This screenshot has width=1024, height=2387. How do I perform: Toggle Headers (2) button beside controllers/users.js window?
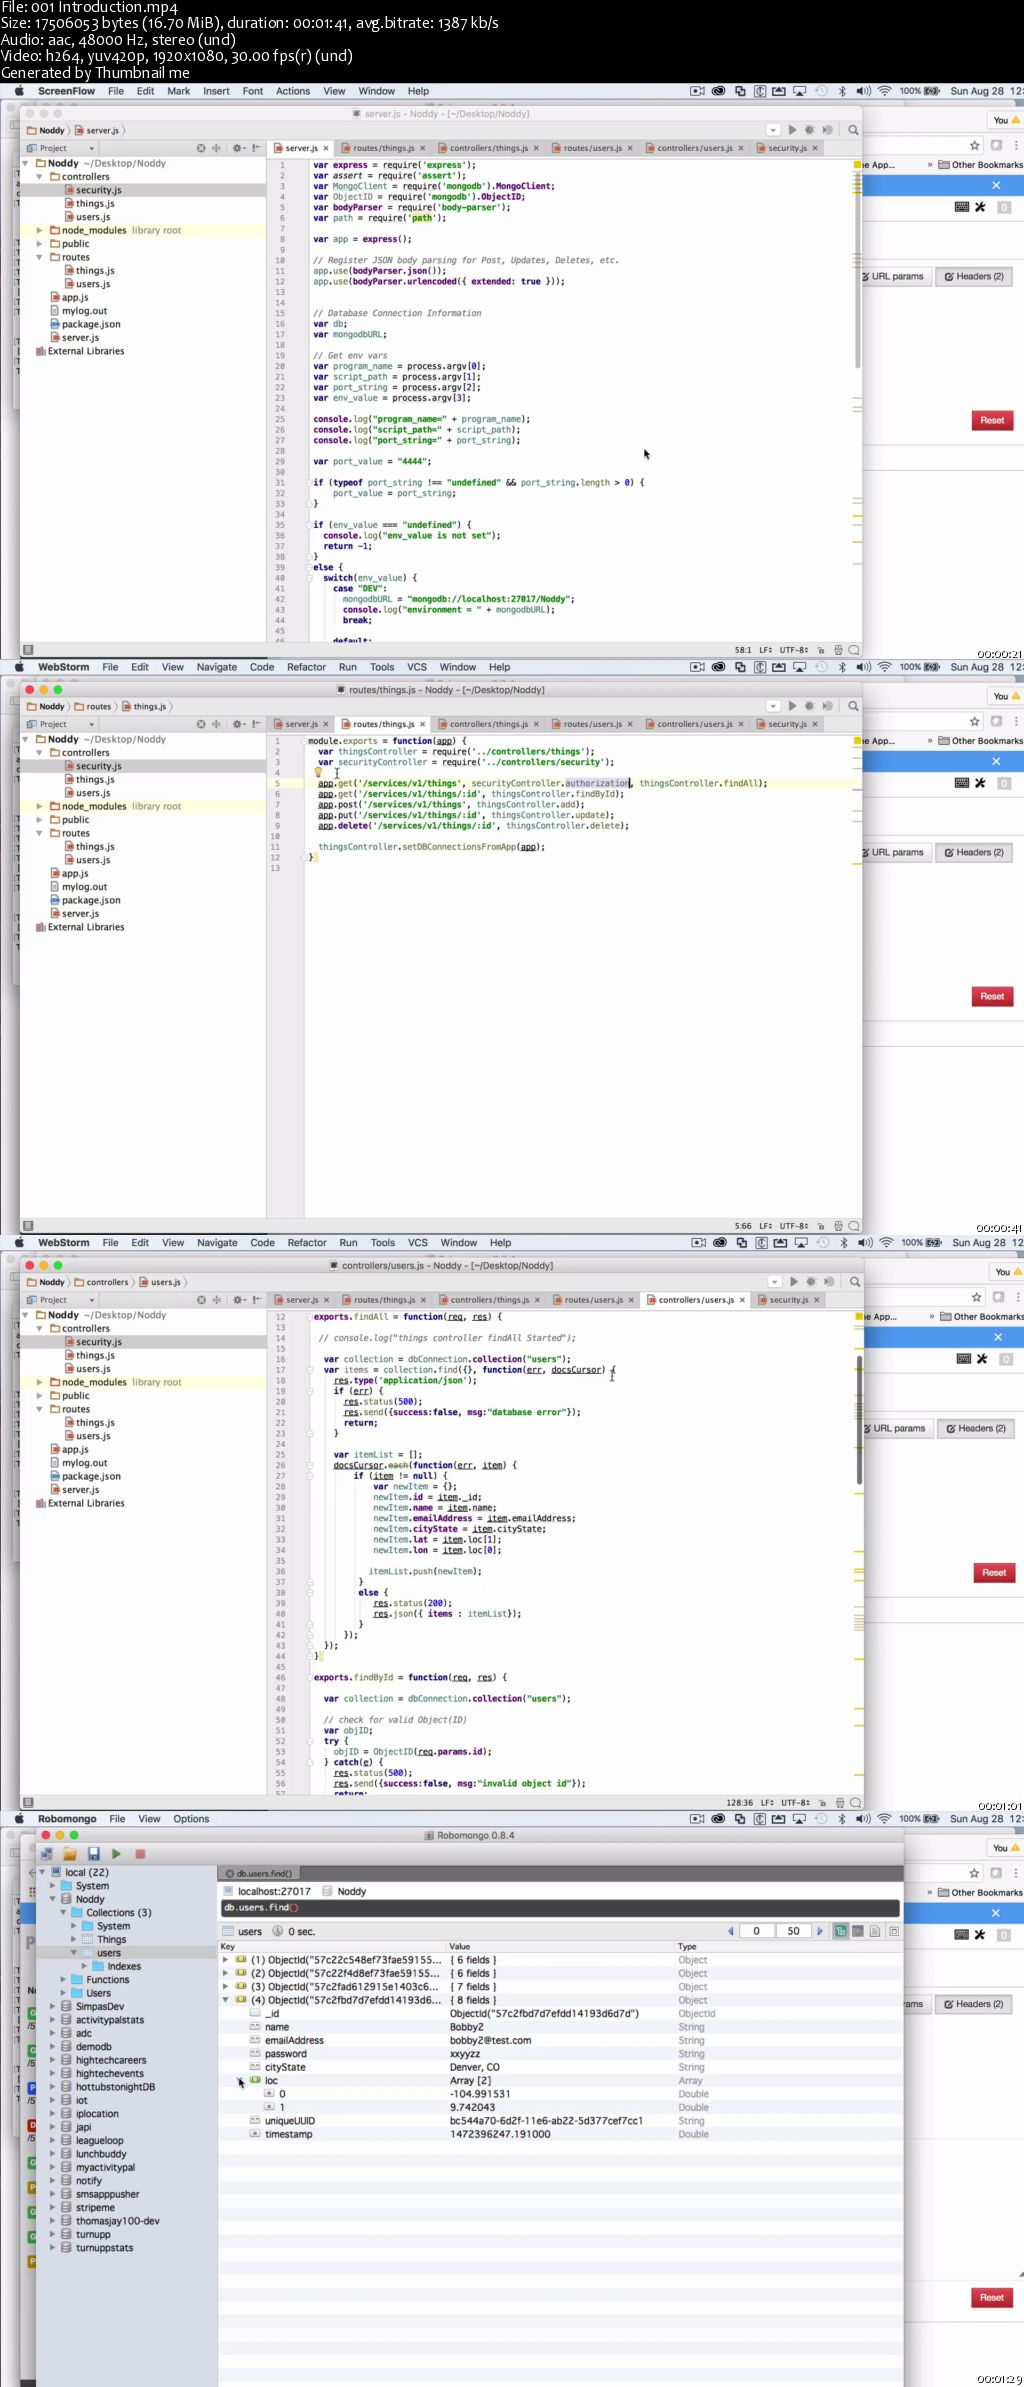[x=975, y=1428]
